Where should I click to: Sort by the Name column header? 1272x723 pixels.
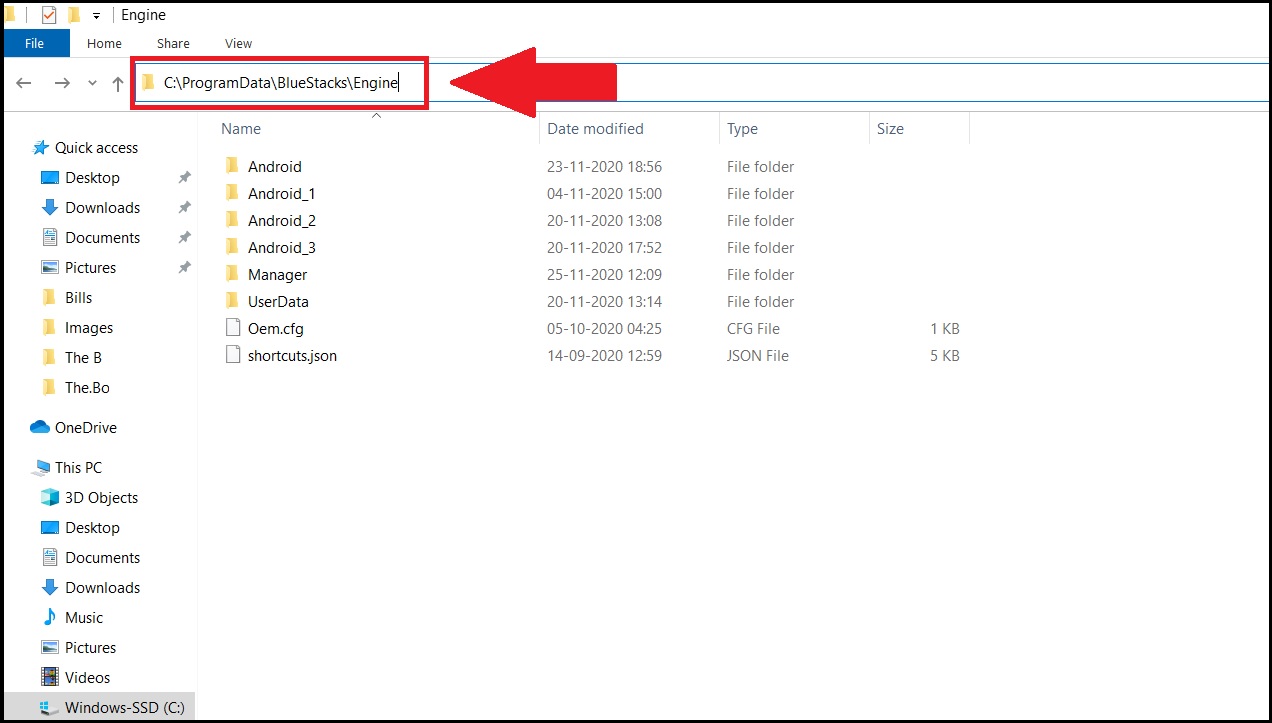241,128
